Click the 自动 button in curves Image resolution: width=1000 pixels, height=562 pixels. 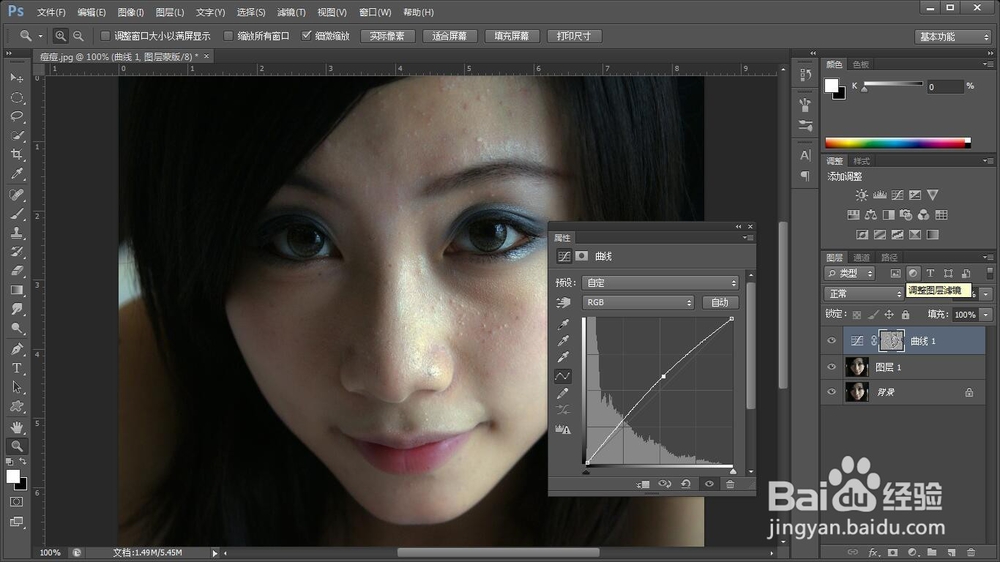[720, 302]
